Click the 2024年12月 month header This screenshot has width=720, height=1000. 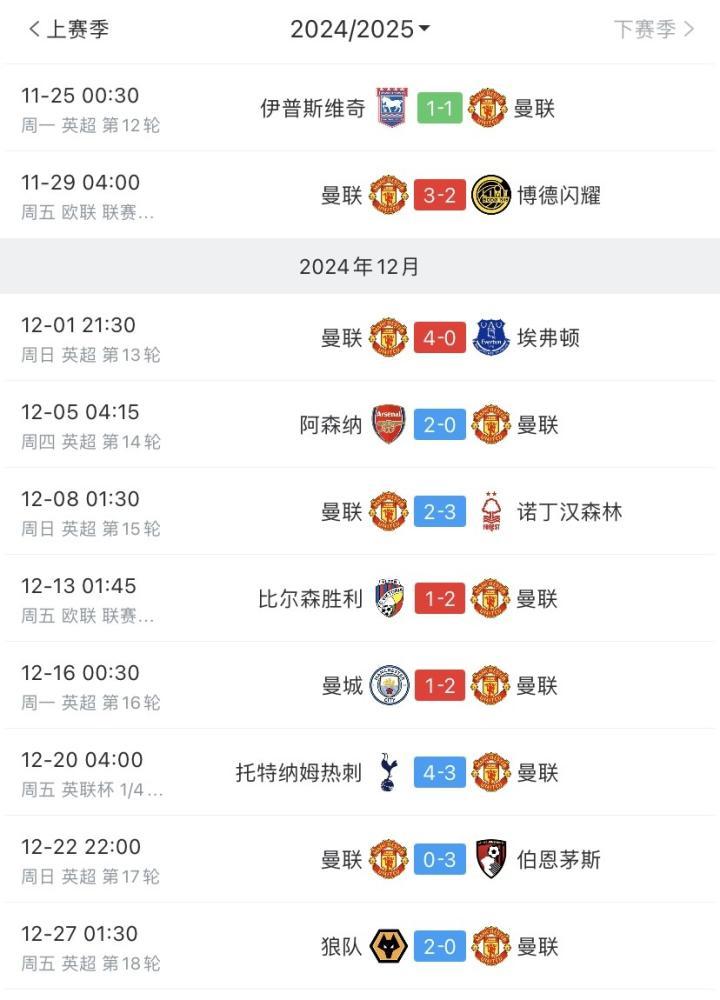point(360,267)
